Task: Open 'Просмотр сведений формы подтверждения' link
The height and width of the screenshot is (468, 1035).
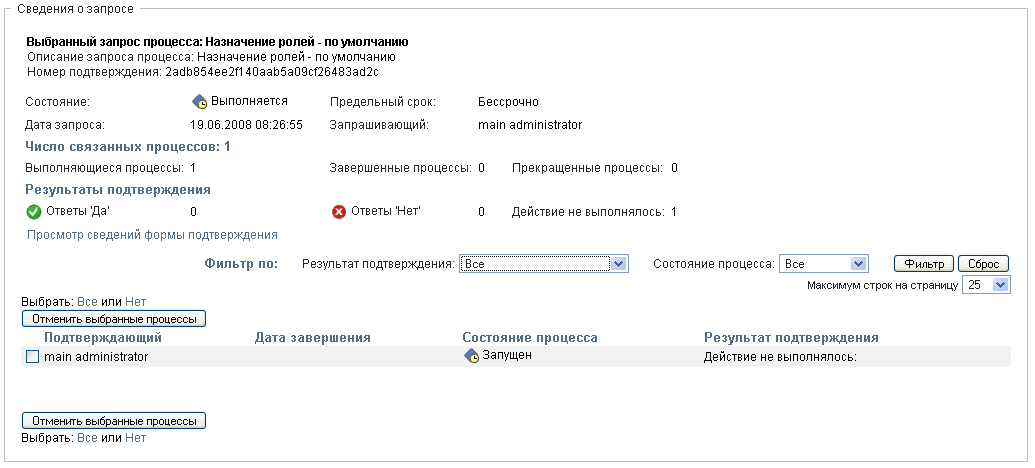Action: click(x=152, y=235)
